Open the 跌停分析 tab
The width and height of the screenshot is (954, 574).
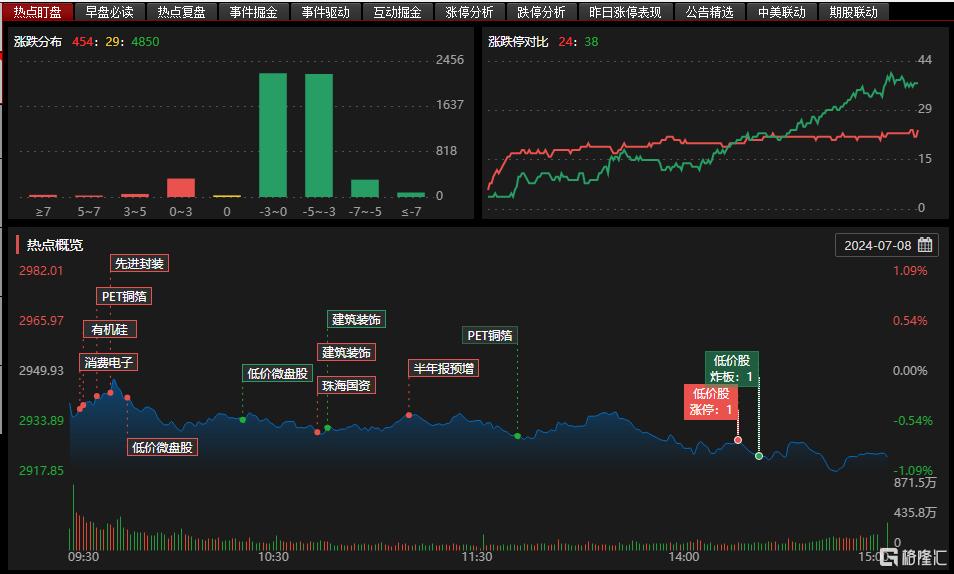(x=541, y=12)
